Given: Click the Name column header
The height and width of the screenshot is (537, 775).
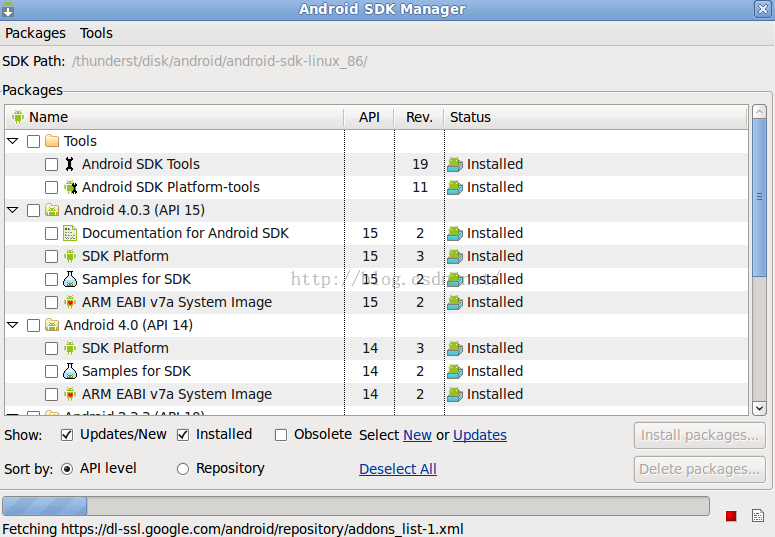Looking at the screenshot, I should pyautogui.click(x=175, y=117).
